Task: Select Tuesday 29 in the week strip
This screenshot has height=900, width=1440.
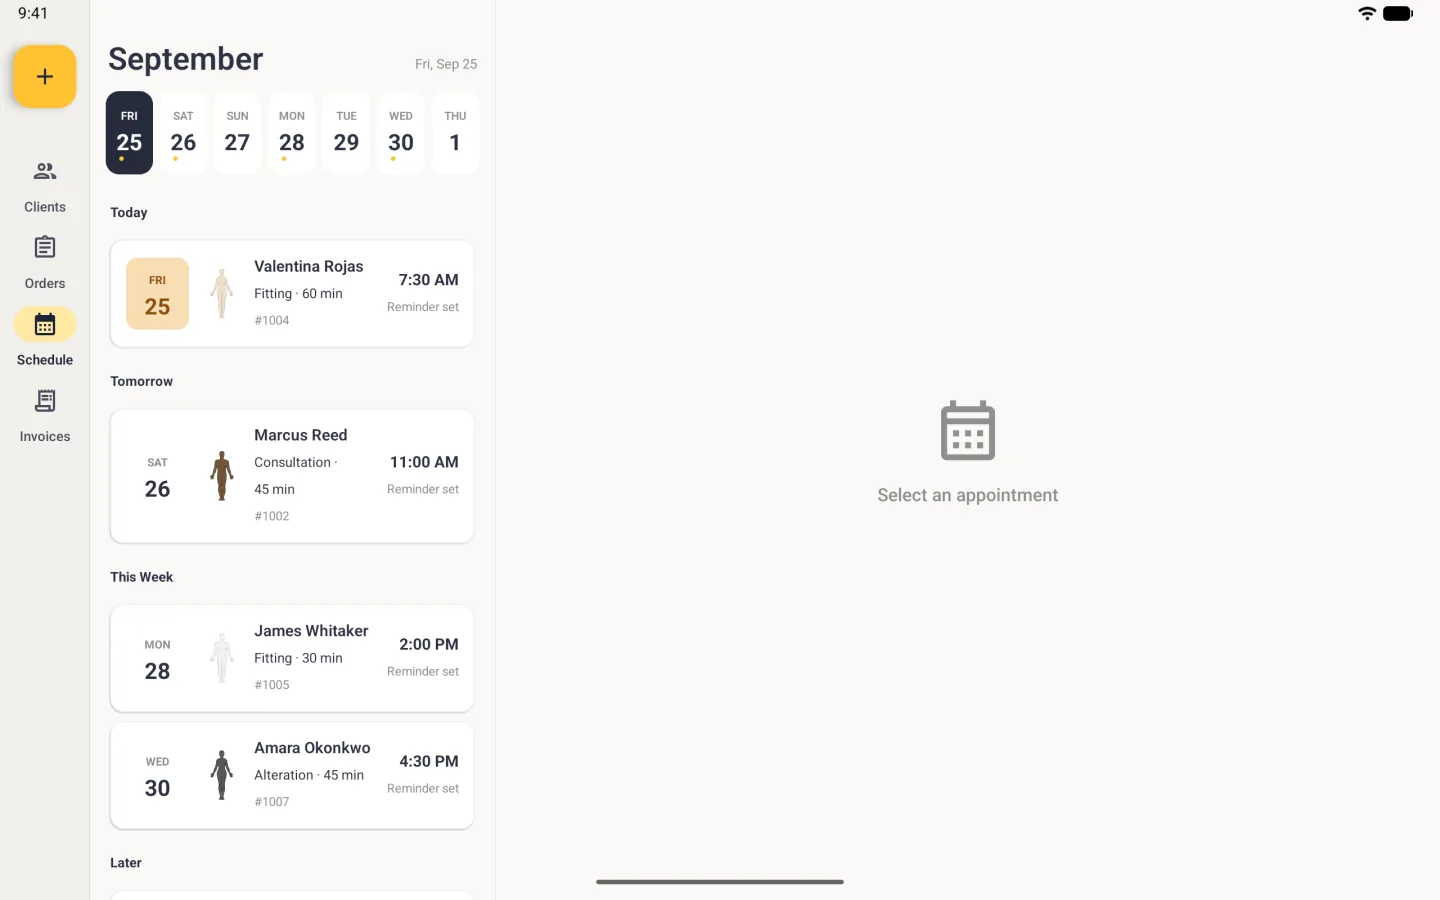Action: pyautogui.click(x=346, y=133)
